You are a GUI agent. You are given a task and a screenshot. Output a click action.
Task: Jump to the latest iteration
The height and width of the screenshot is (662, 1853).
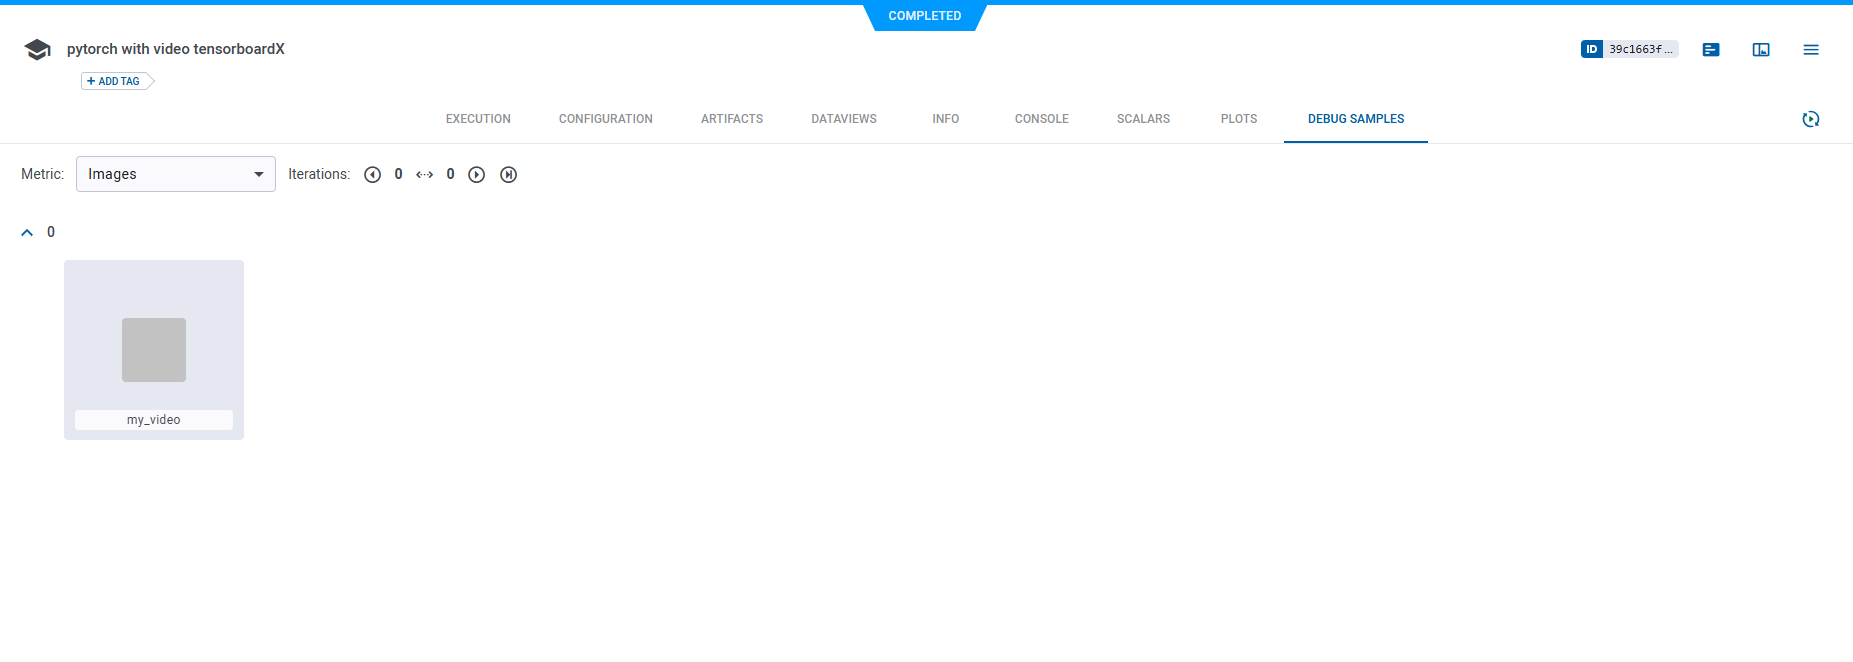509,175
